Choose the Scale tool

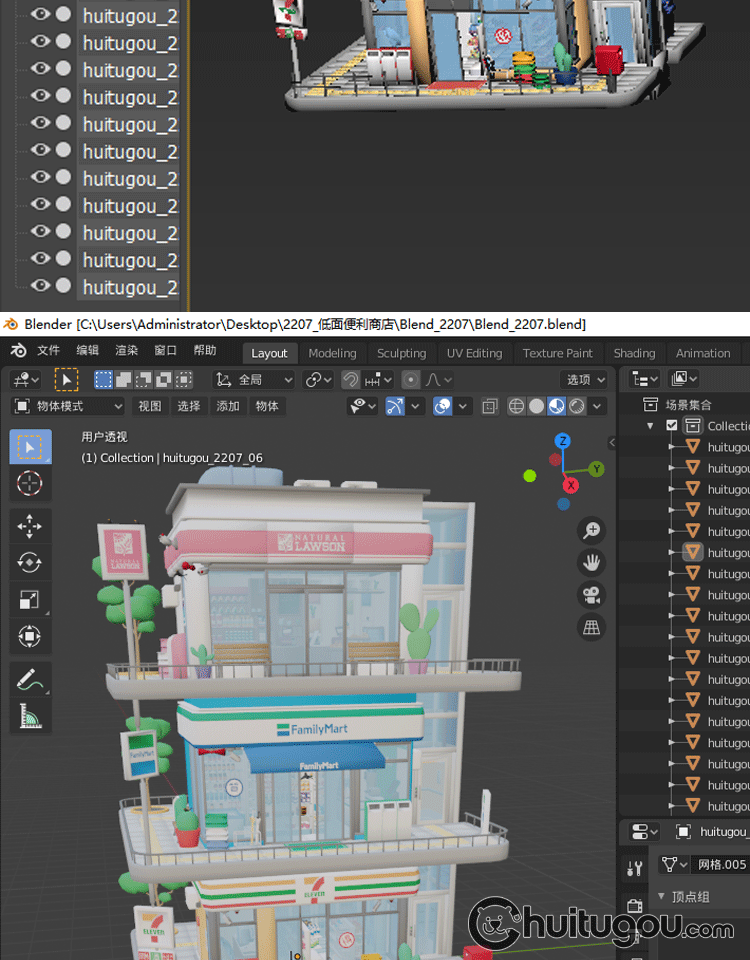30,599
